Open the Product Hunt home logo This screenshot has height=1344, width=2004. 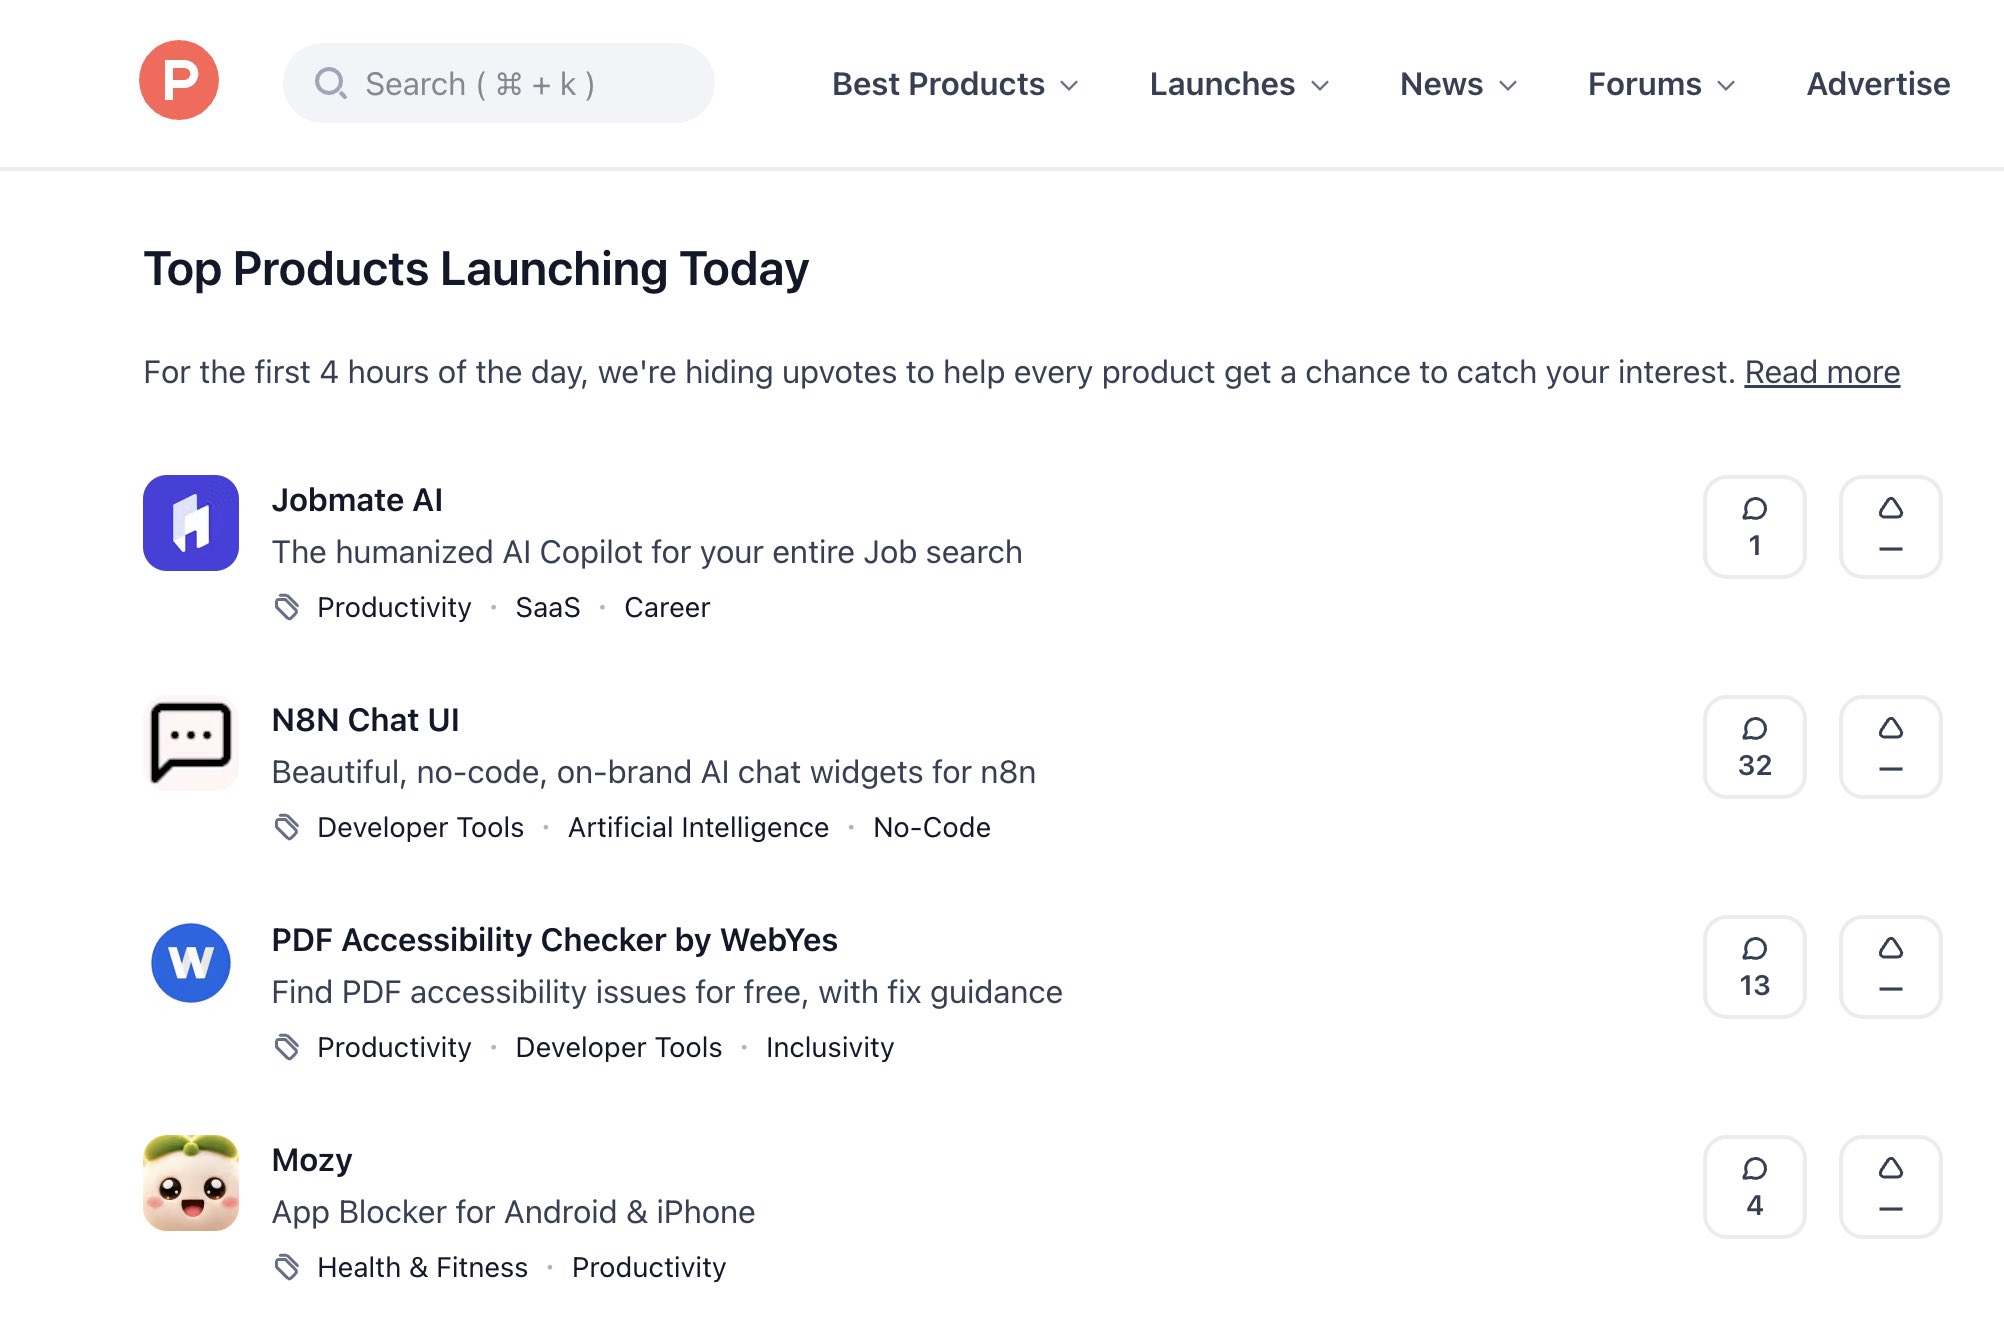pyautogui.click(x=179, y=81)
